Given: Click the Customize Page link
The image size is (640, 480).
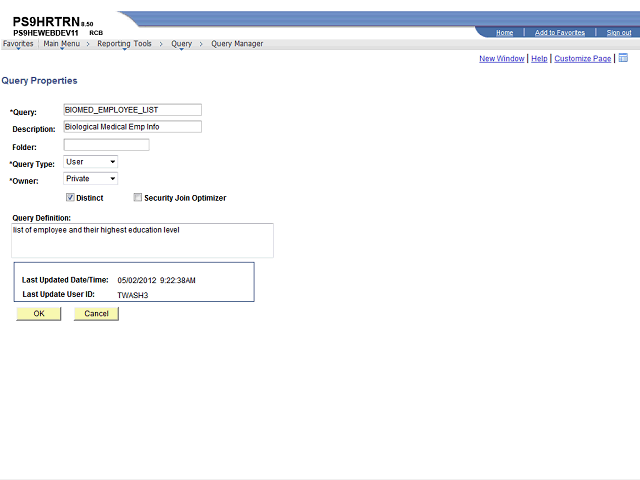Looking at the screenshot, I should pos(582,59).
